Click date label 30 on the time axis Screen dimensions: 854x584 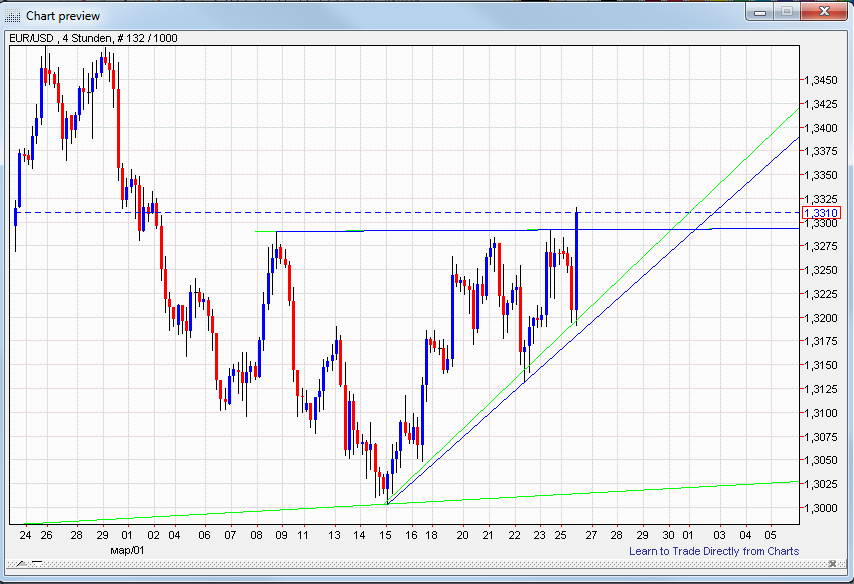pyautogui.click(x=668, y=536)
